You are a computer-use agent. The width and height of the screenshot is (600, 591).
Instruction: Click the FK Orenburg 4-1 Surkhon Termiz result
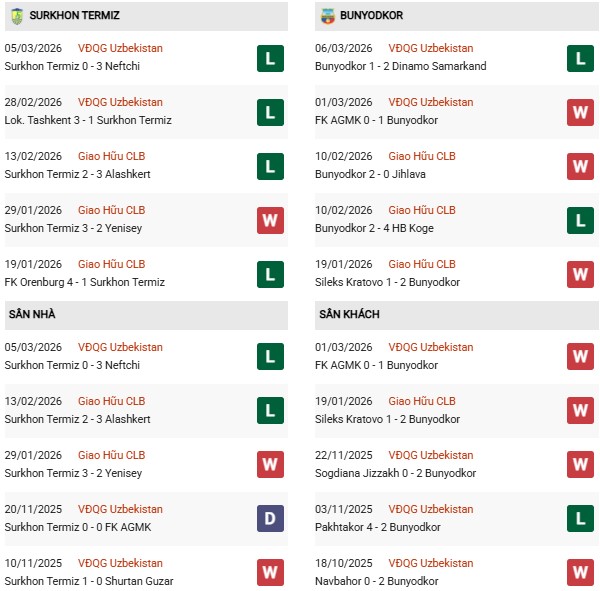coord(88,282)
